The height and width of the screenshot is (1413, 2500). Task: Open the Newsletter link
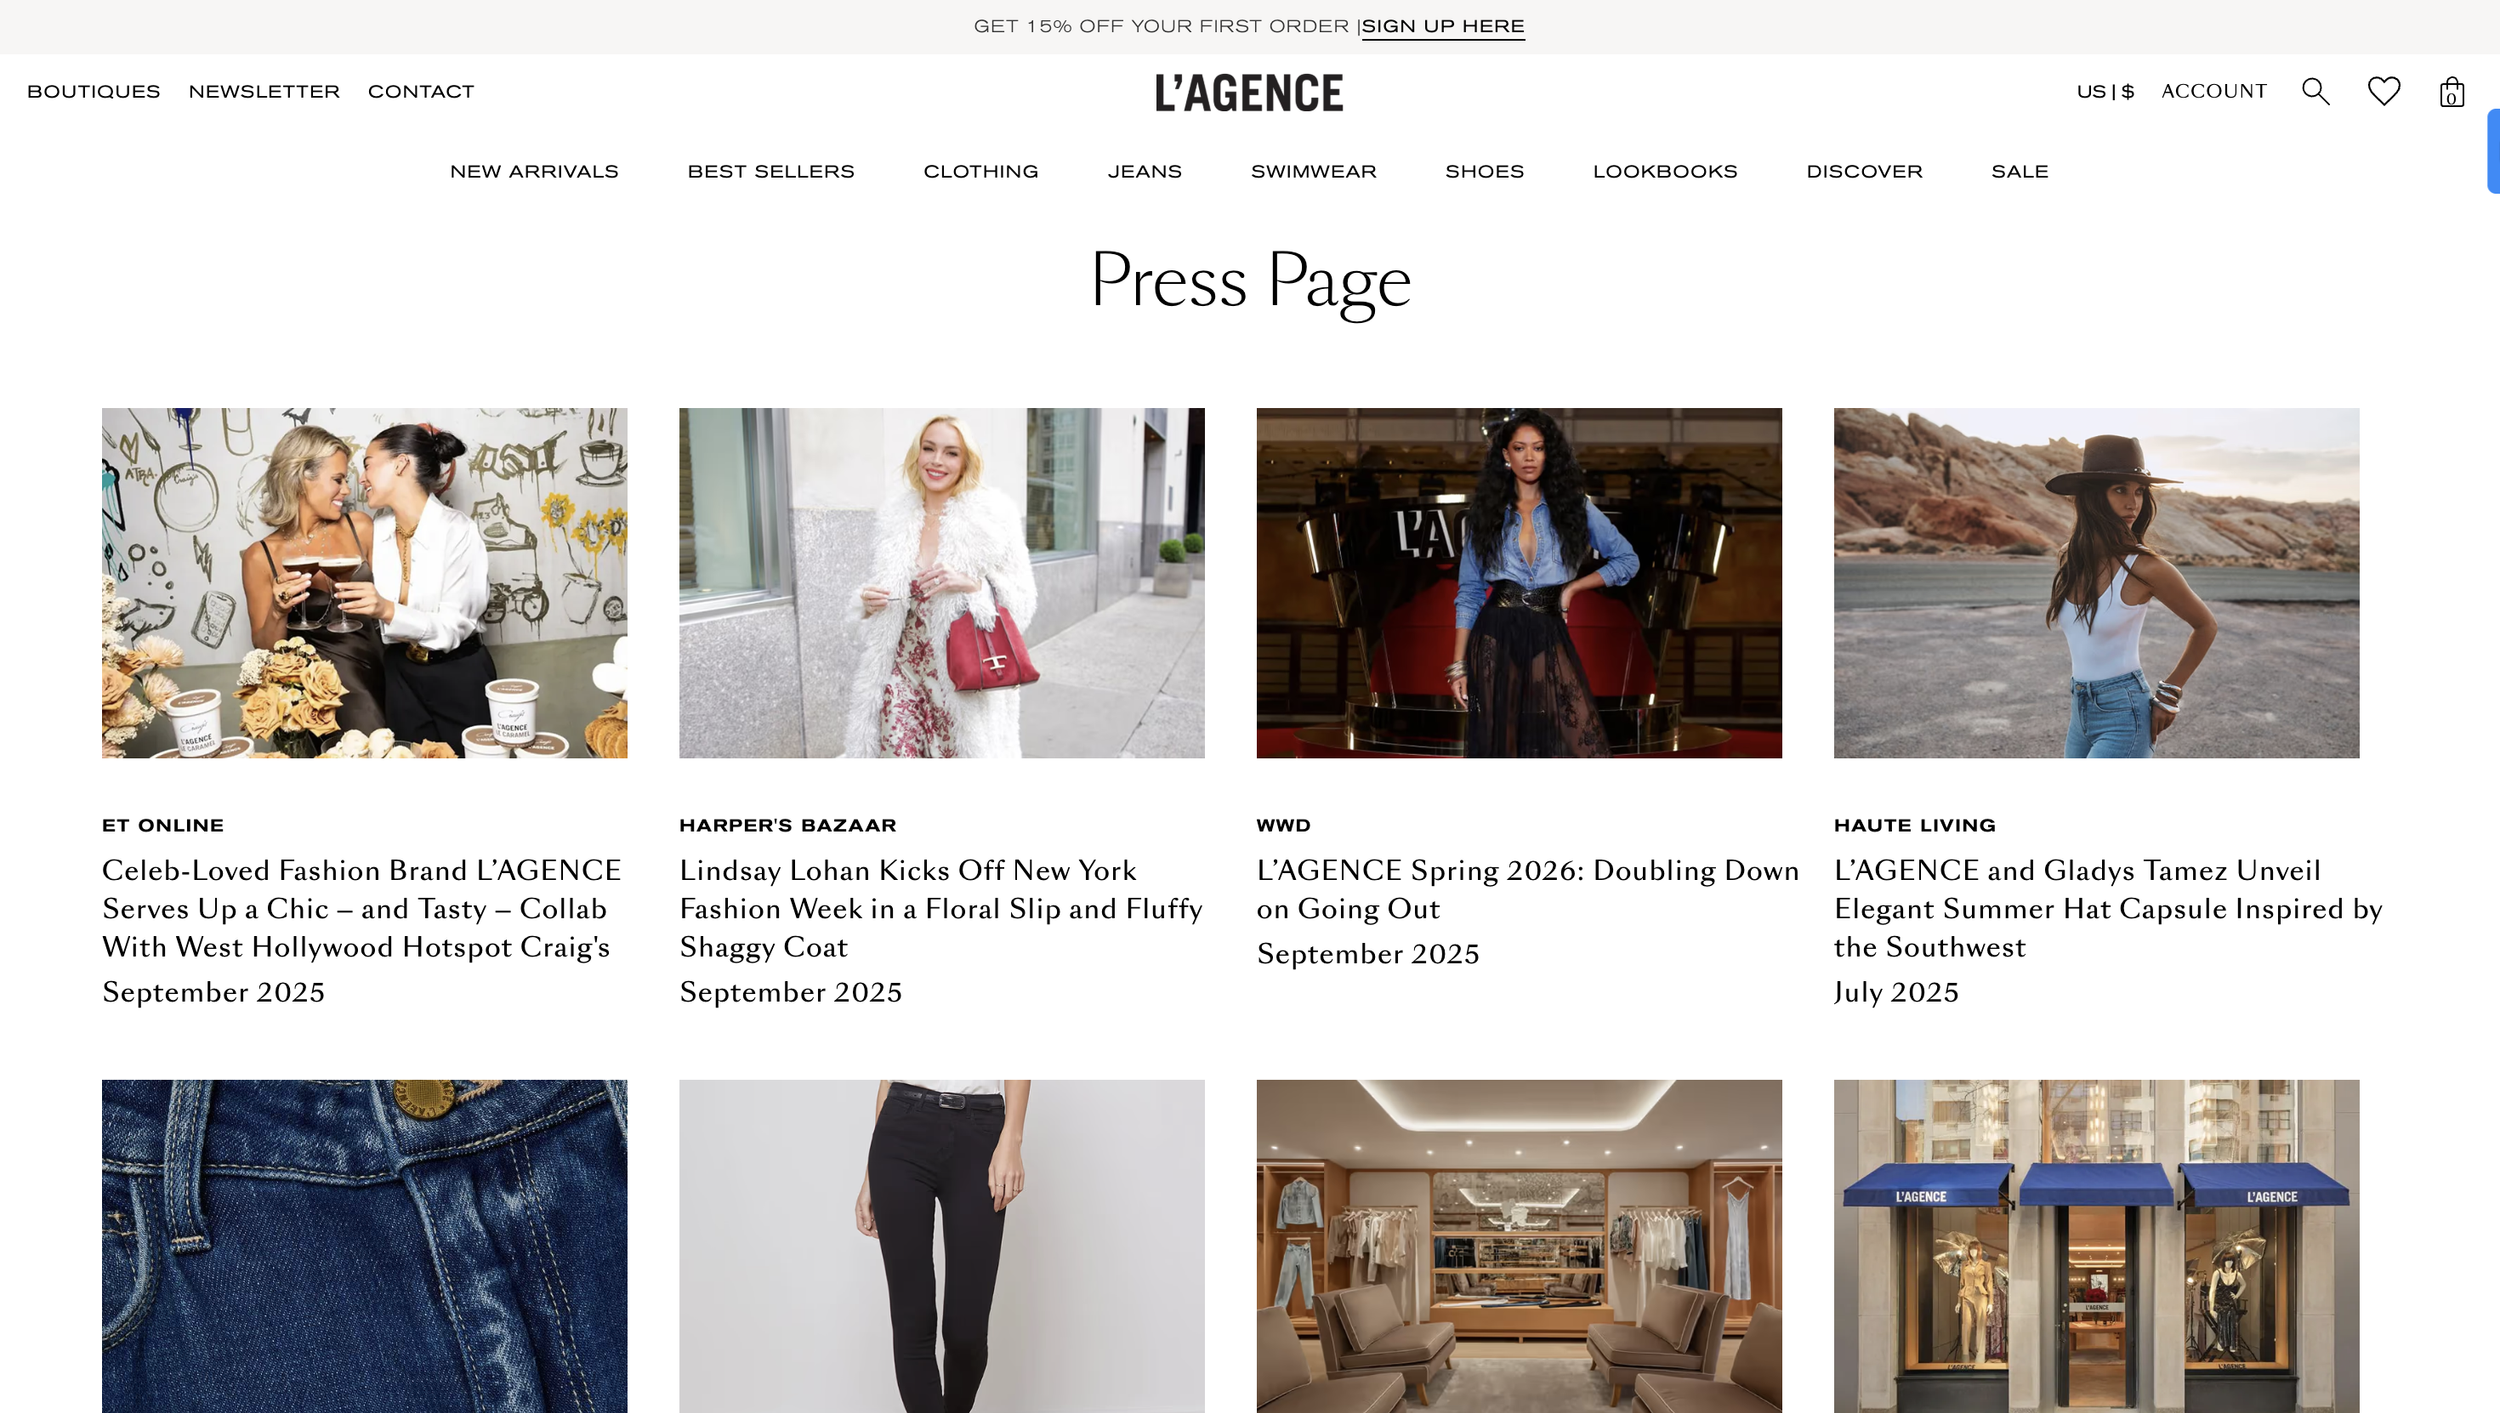(x=264, y=91)
